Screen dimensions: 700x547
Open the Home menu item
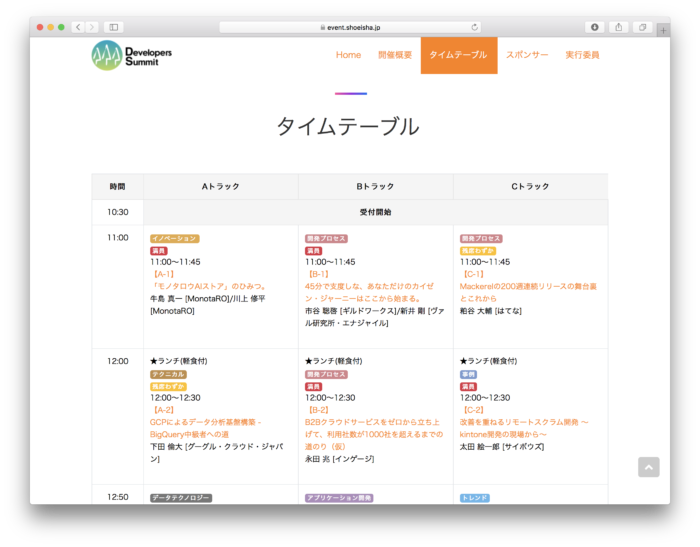348,55
